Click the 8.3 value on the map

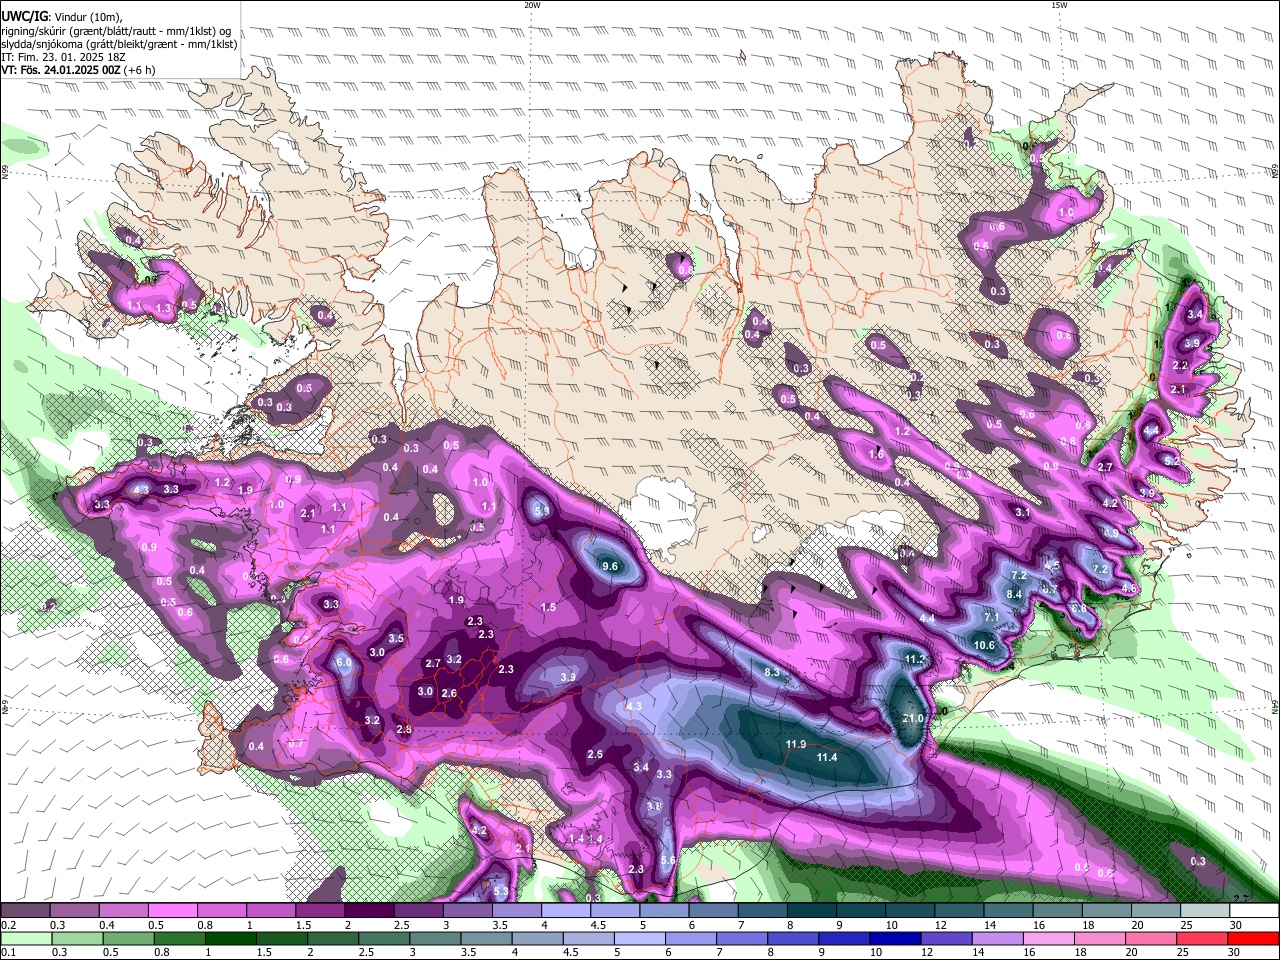[x=772, y=672]
